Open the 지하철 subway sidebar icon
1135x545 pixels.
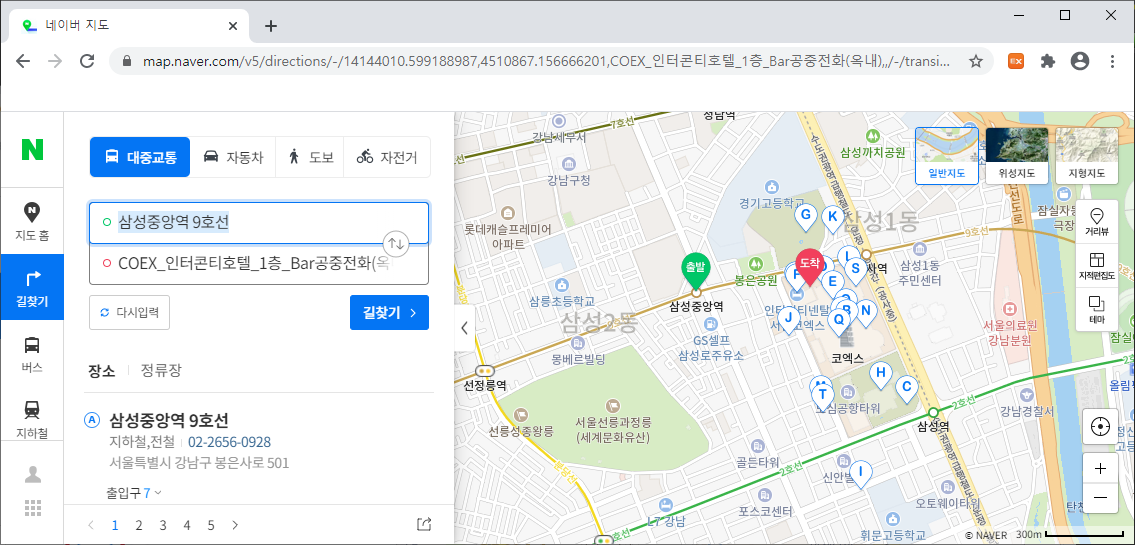[32, 419]
